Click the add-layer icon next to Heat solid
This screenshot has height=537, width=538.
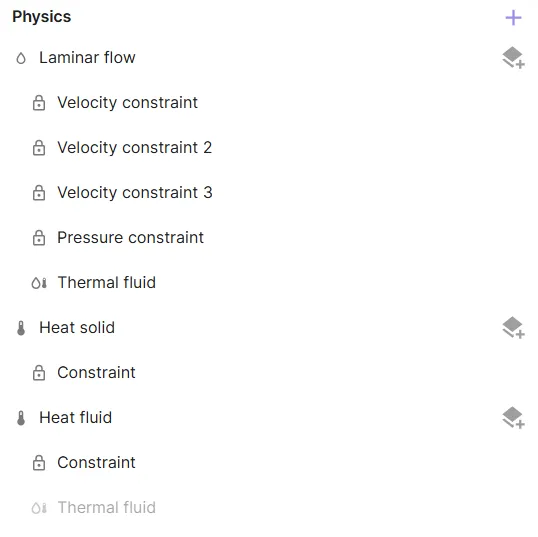[513, 328]
